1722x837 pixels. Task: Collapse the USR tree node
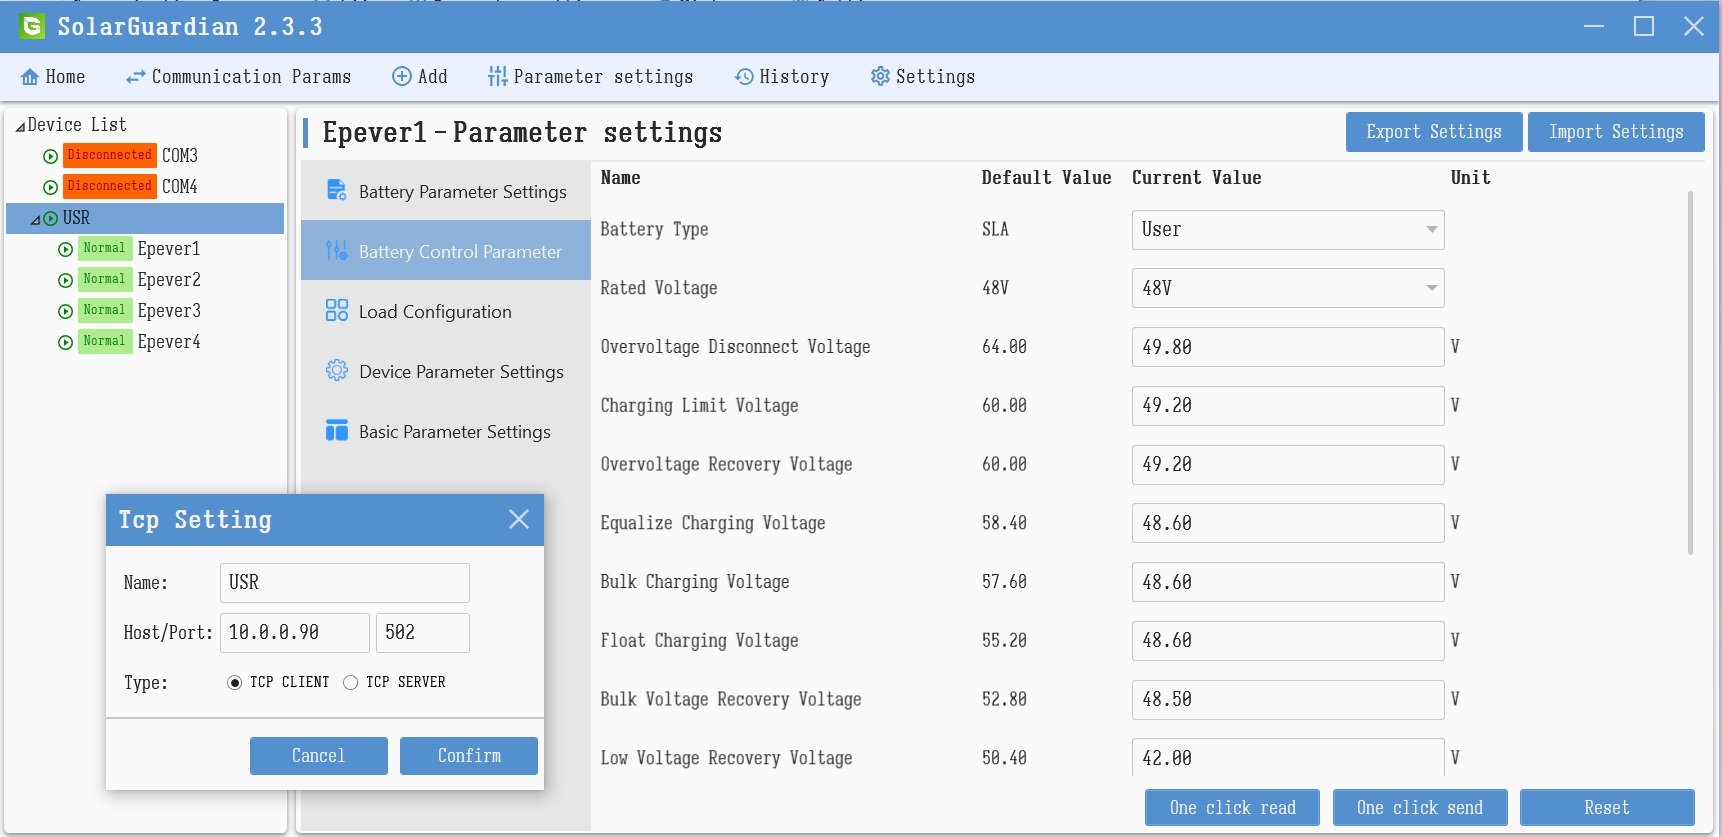point(35,219)
